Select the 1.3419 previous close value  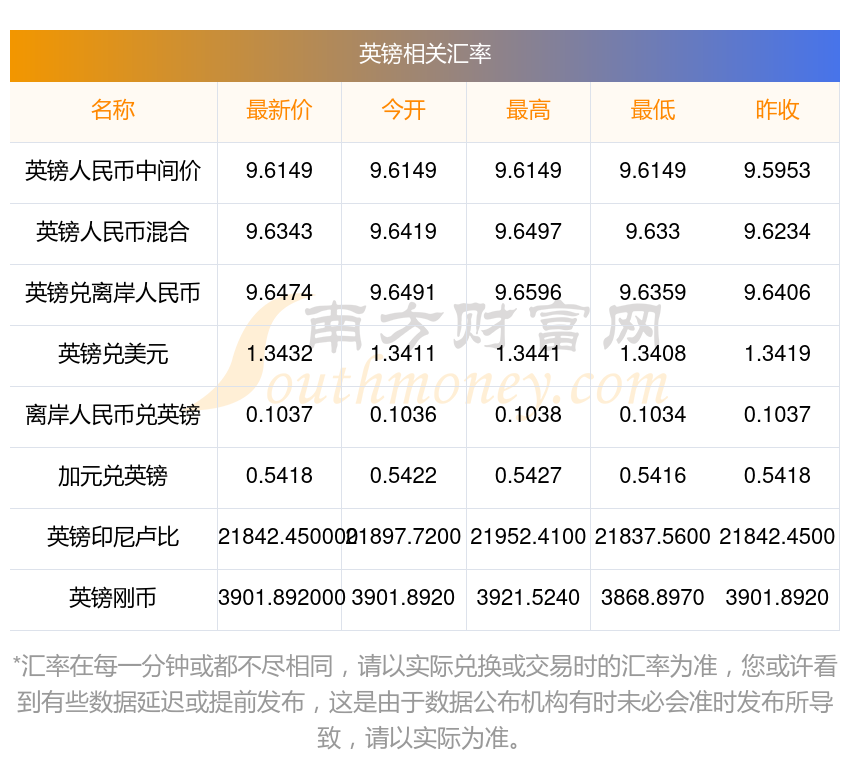pos(777,354)
